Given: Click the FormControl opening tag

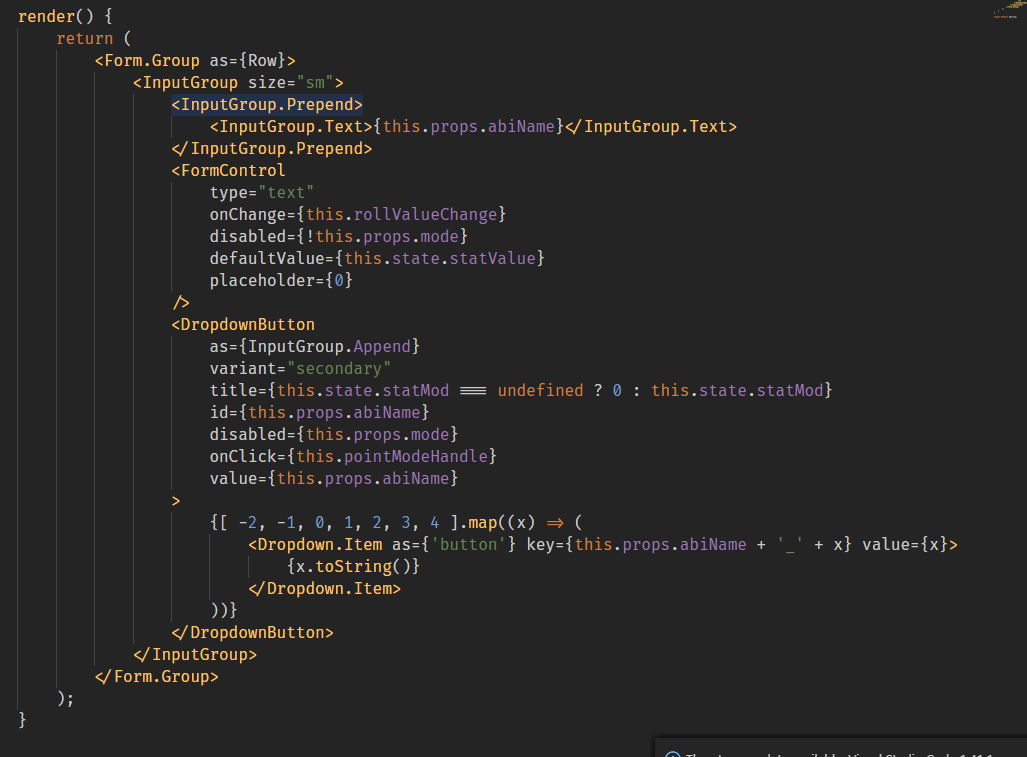Looking at the screenshot, I should 232,170.
